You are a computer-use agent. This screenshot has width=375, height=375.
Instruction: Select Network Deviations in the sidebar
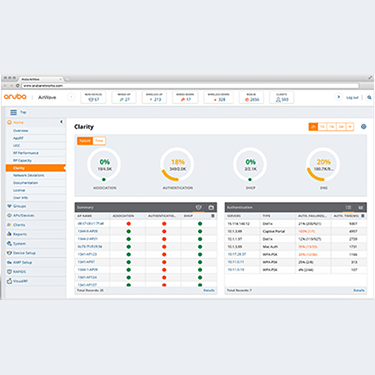(x=28, y=175)
